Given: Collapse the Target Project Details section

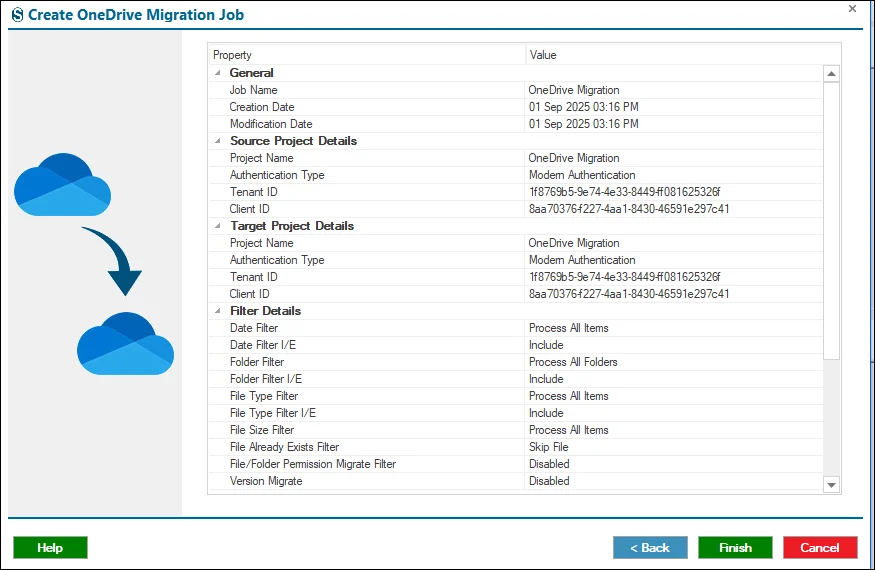Looking at the screenshot, I should 218,226.
